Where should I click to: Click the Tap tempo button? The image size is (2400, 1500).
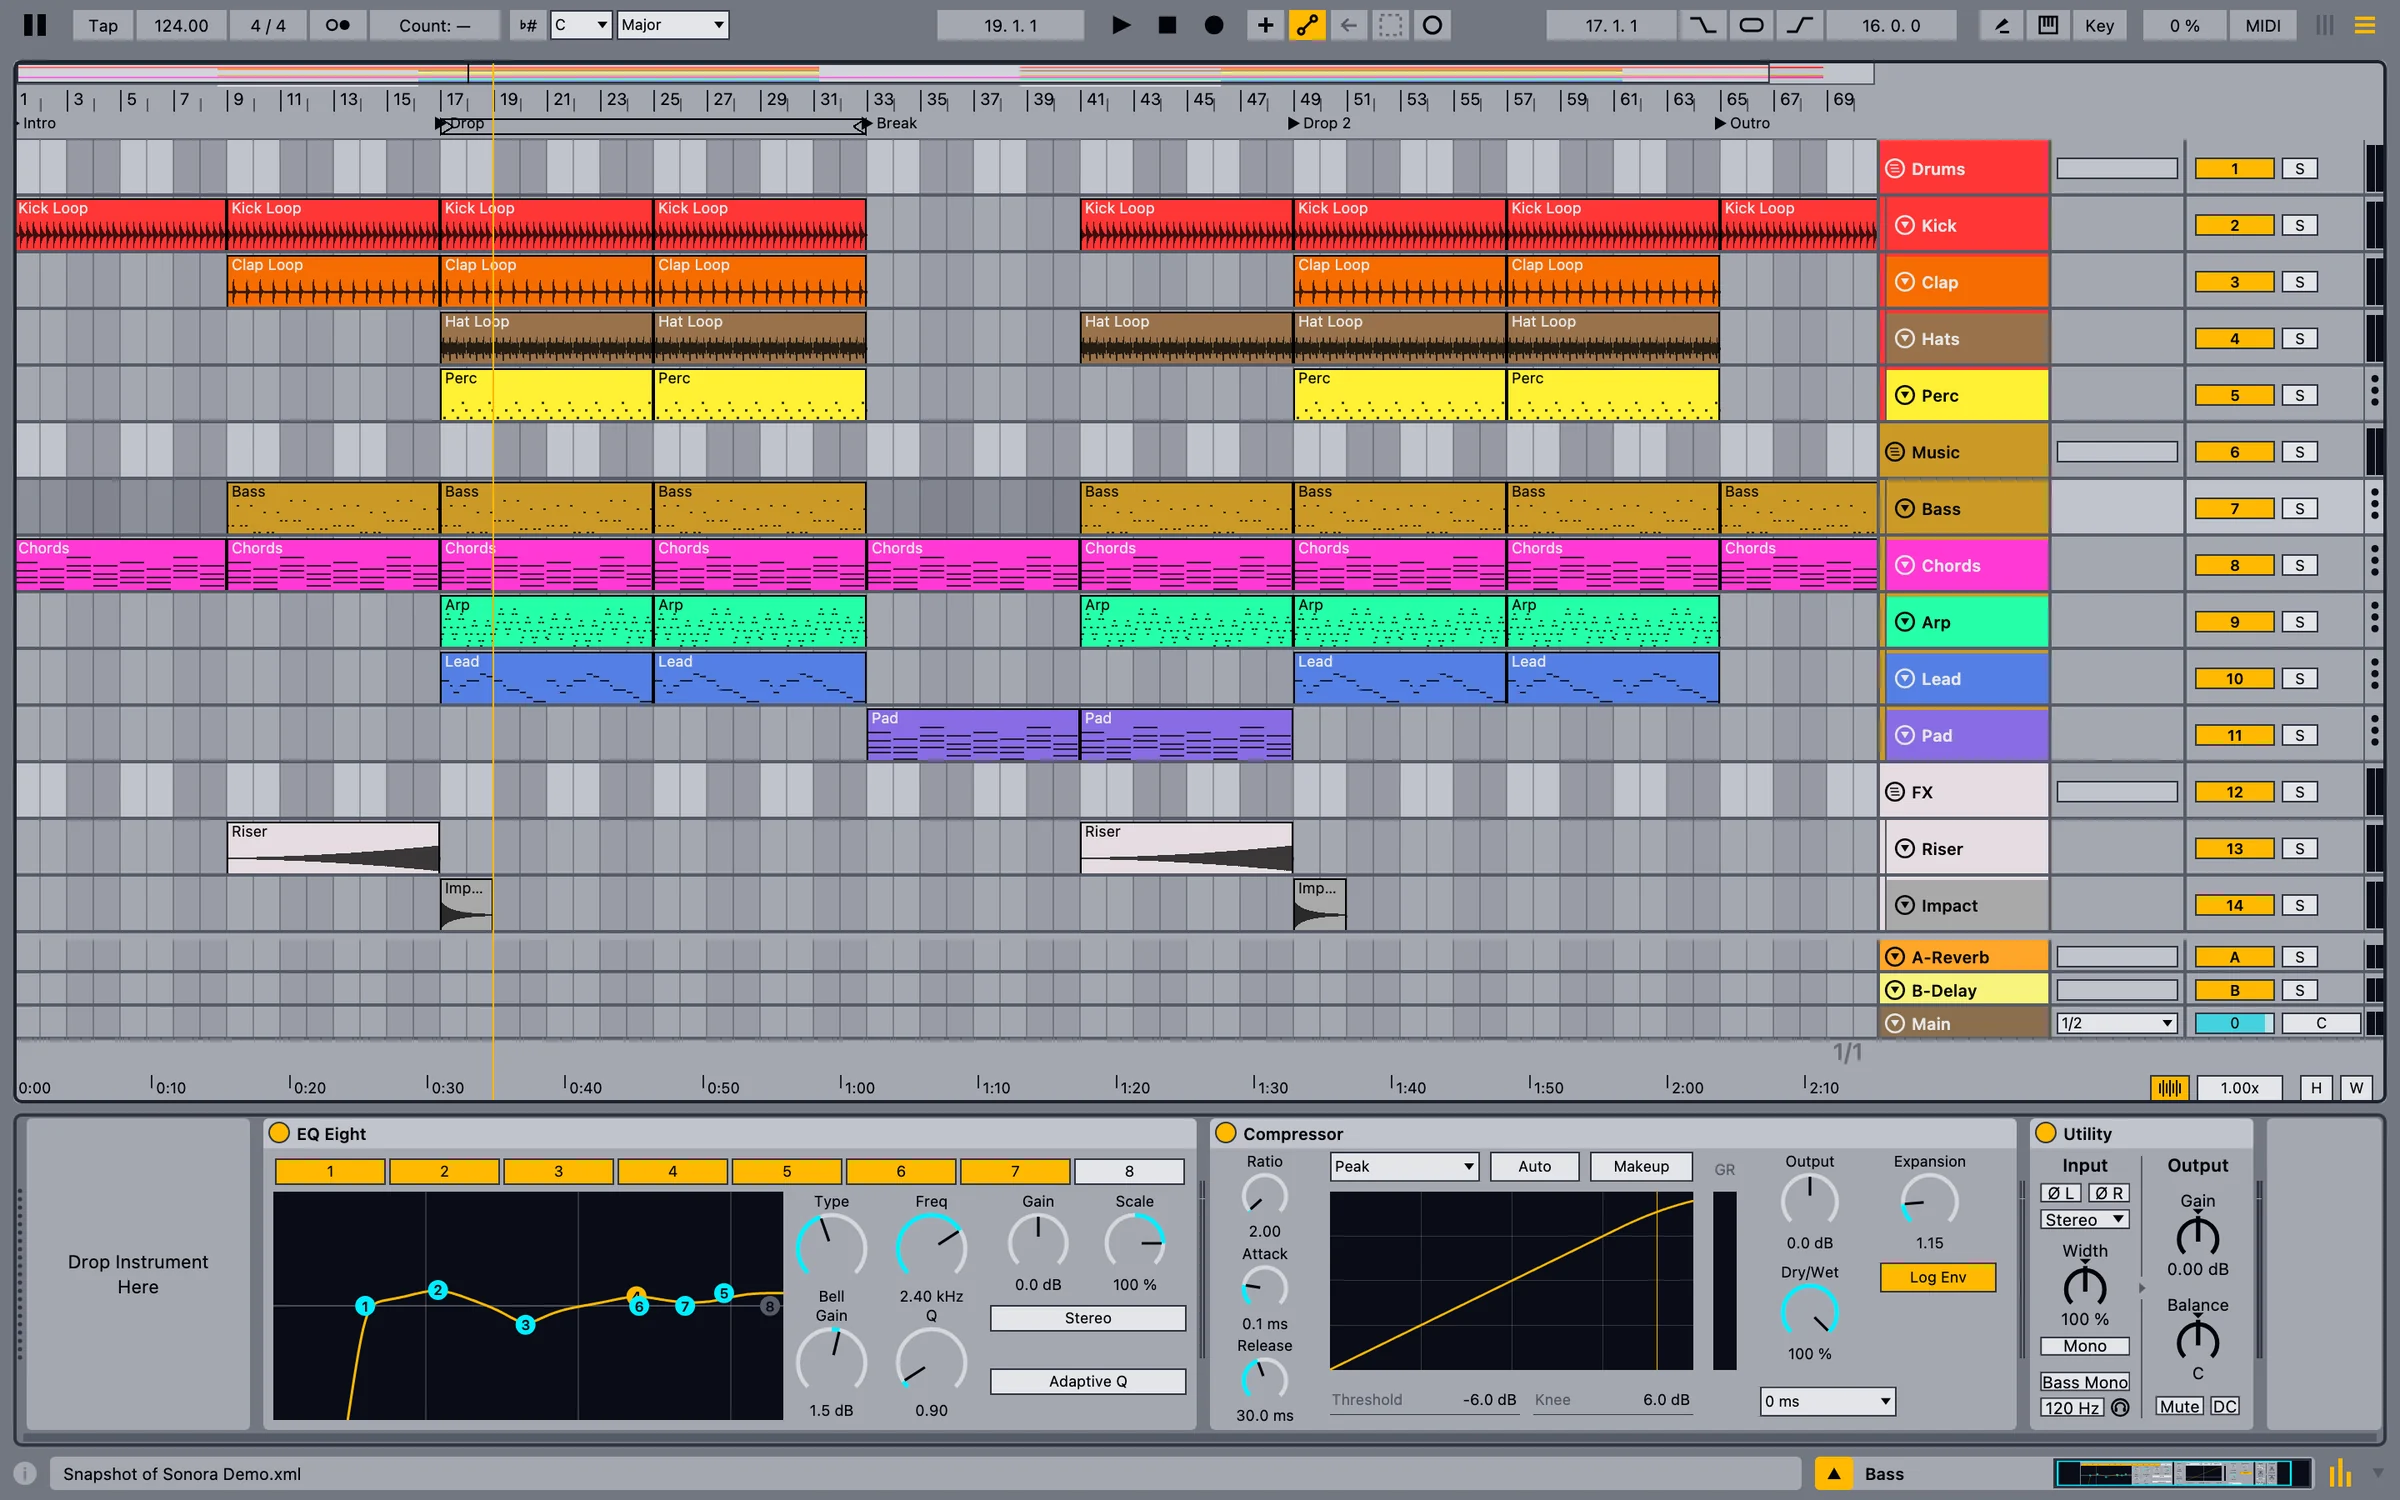tap(103, 25)
